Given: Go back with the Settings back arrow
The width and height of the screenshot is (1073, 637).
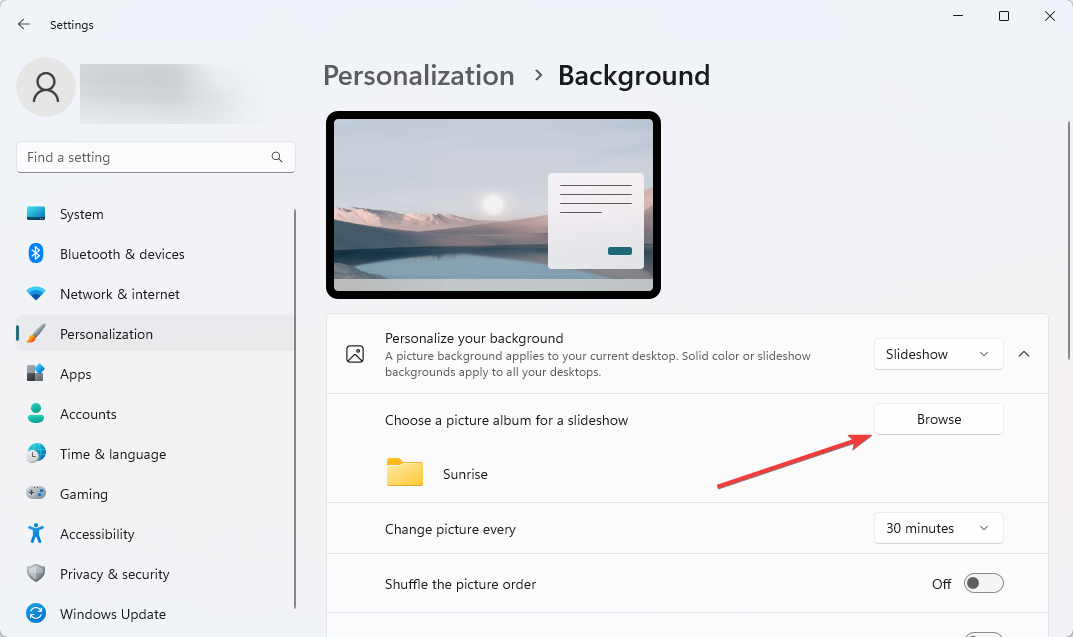Looking at the screenshot, I should click(x=24, y=25).
